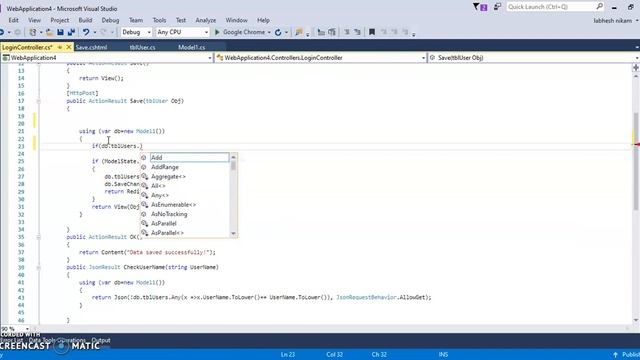Open the Tools menu
The width and height of the screenshot is (640, 360).
pos(159,20)
